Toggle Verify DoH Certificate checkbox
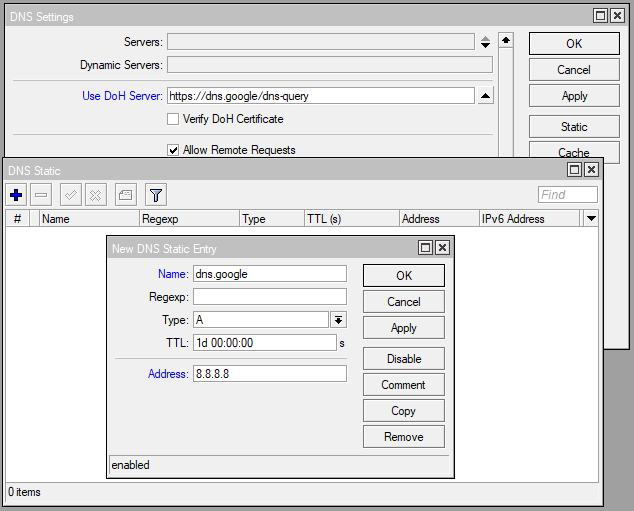Image resolution: width=634 pixels, height=511 pixels. click(173, 119)
